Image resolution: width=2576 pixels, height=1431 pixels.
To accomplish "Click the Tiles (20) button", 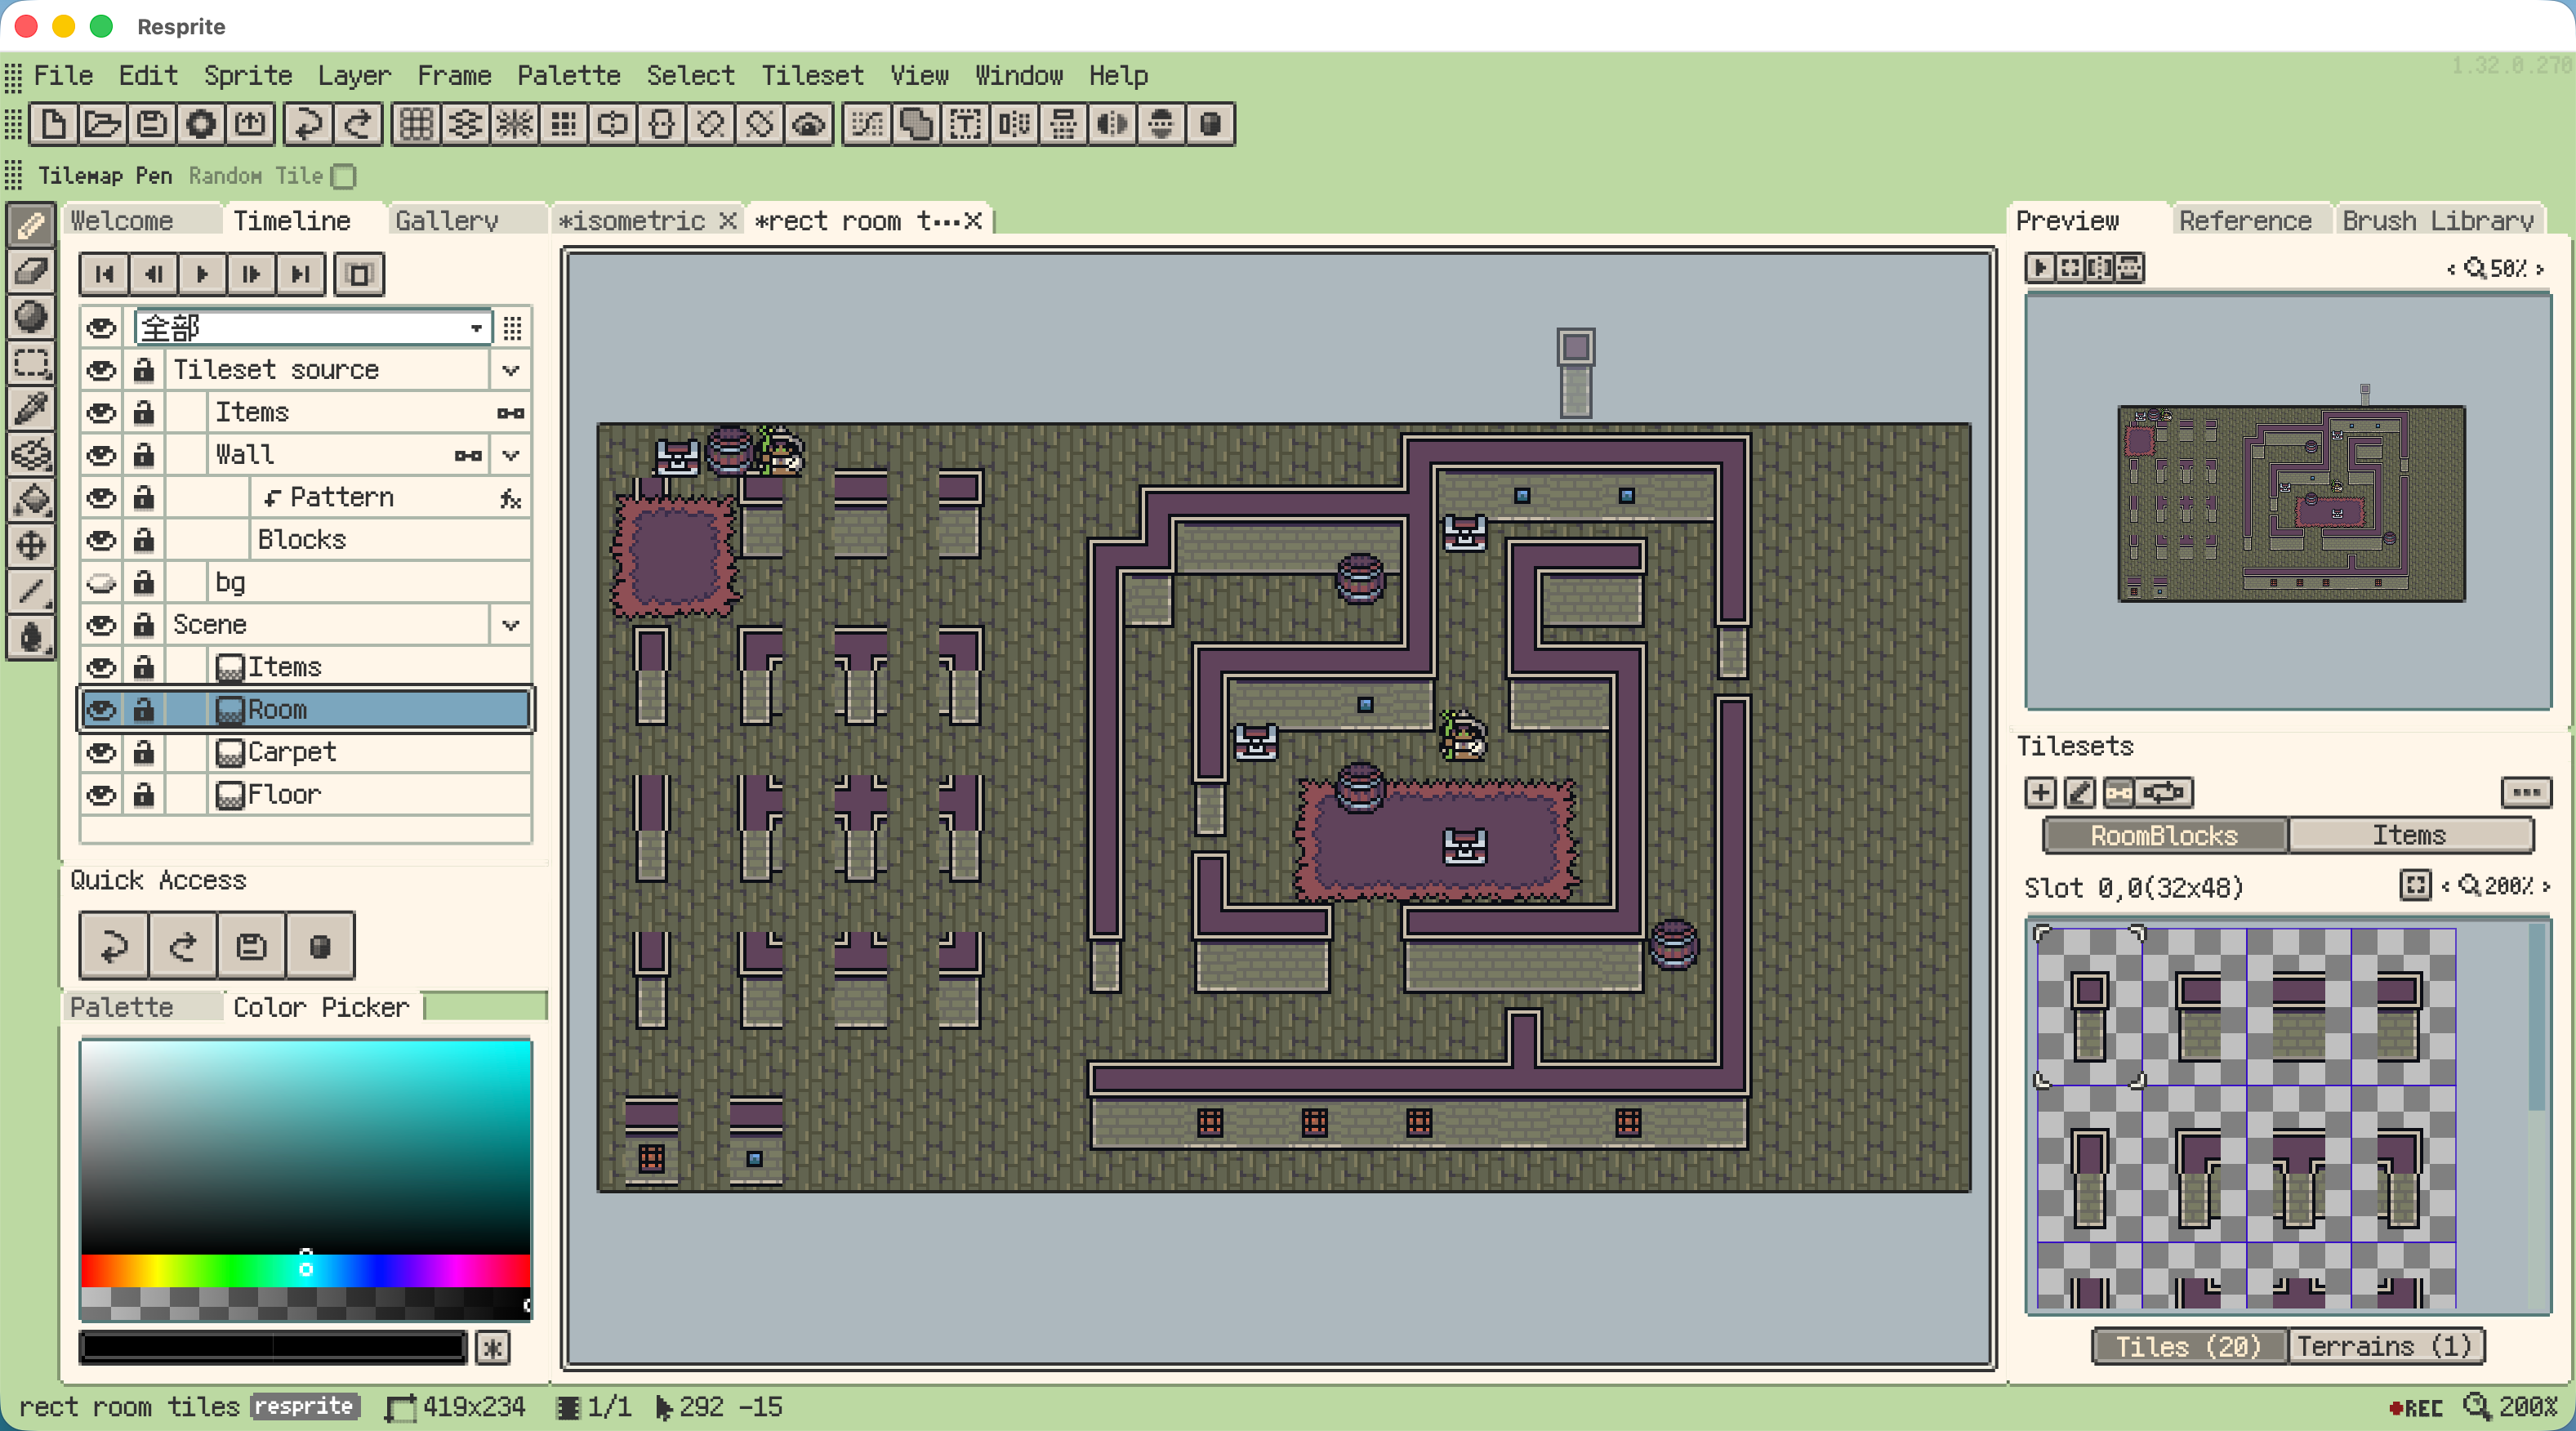I will (x=2188, y=1346).
